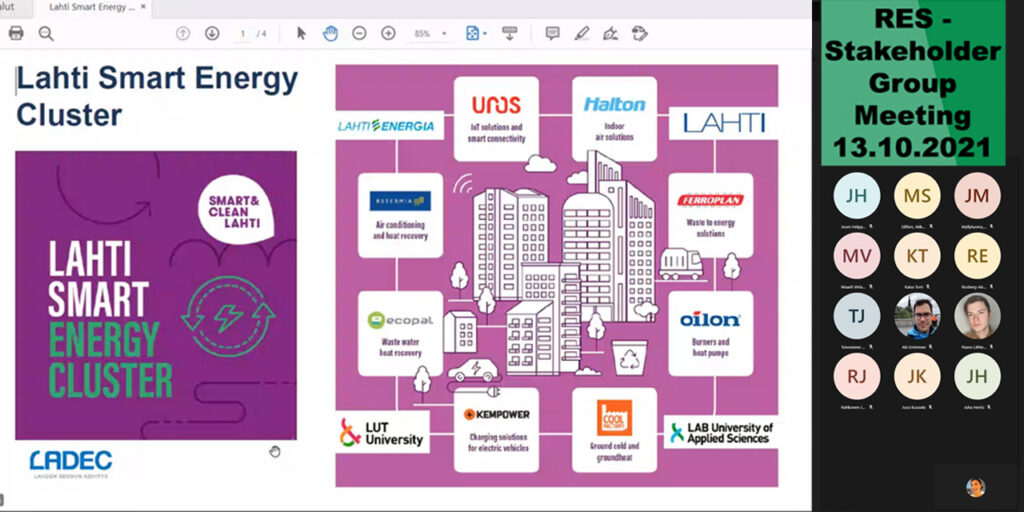Go to next page with down arrow
This screenshot has height=512, width=1024.
pyautogui.click(x=212, y=33)
